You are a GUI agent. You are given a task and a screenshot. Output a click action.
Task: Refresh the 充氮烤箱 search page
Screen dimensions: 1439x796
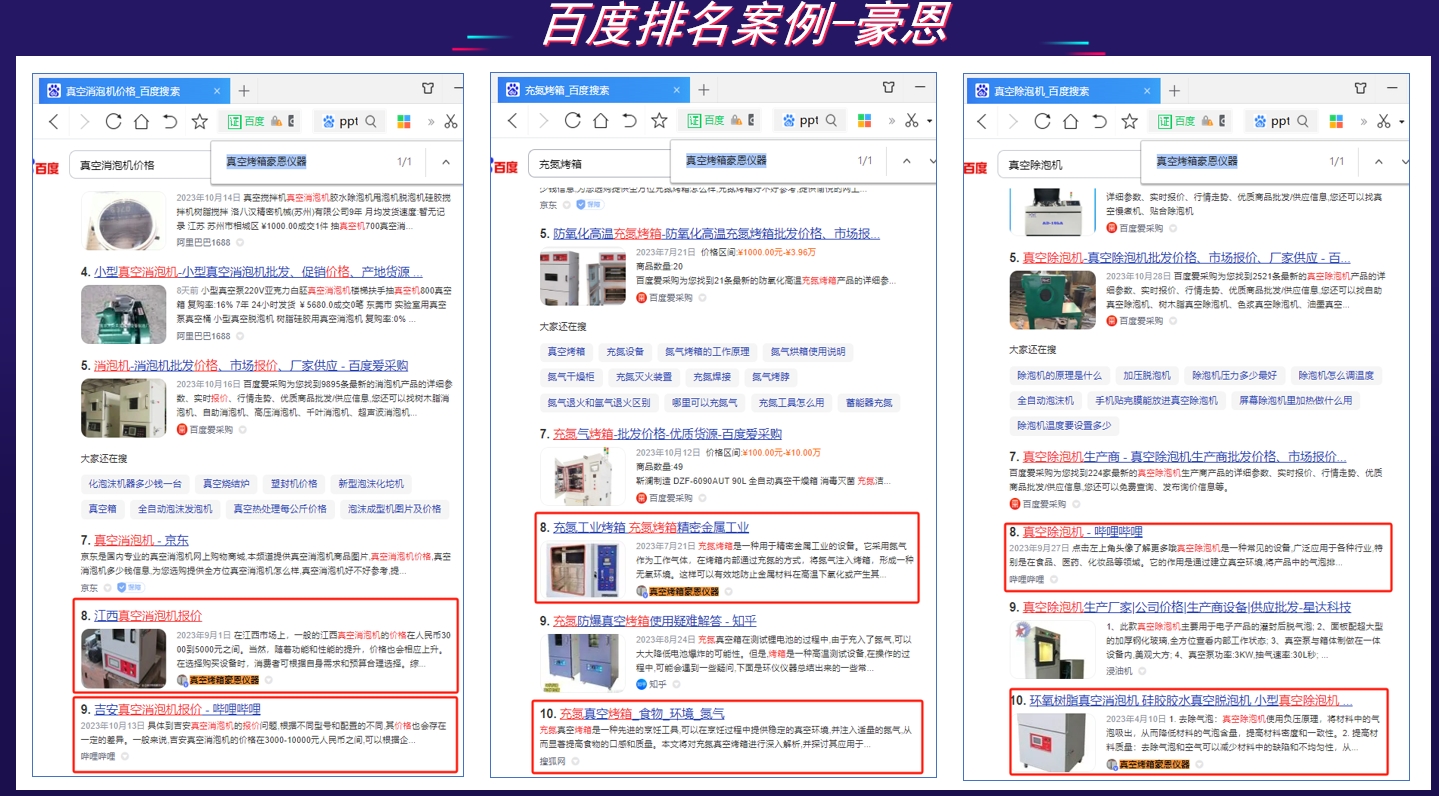(x=572, y=121)
